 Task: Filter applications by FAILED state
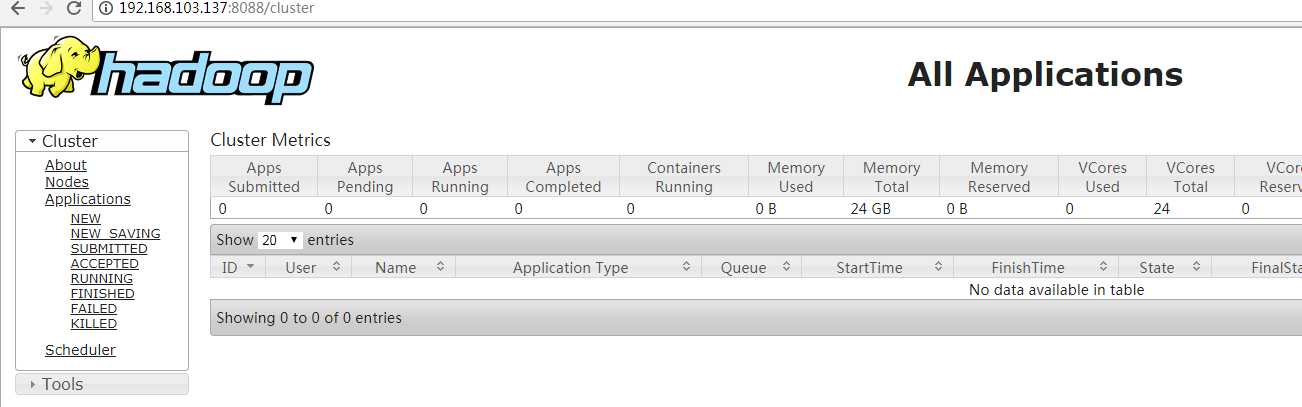(94, 309)
